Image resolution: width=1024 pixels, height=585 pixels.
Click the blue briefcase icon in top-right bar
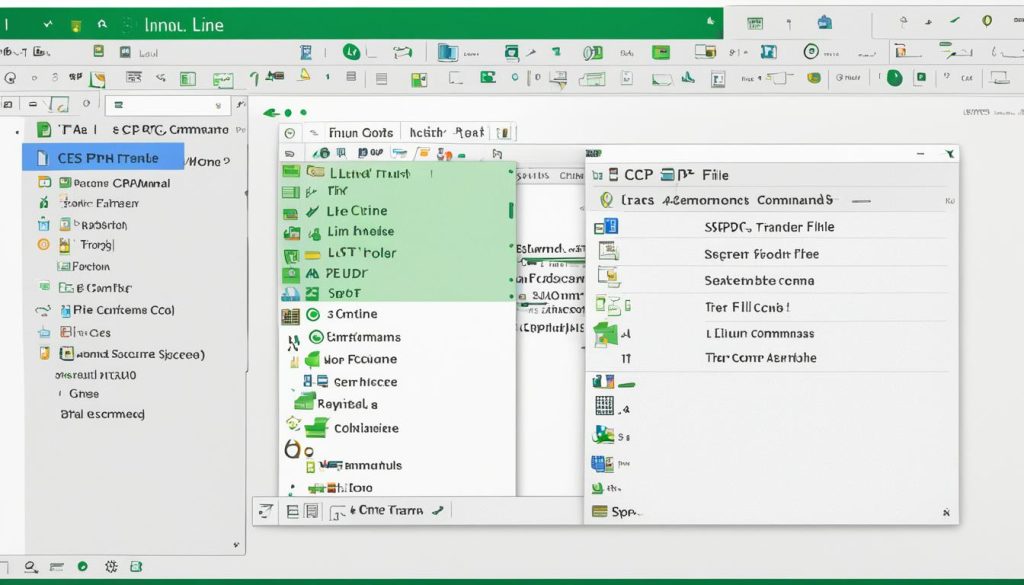pos(825,23)
